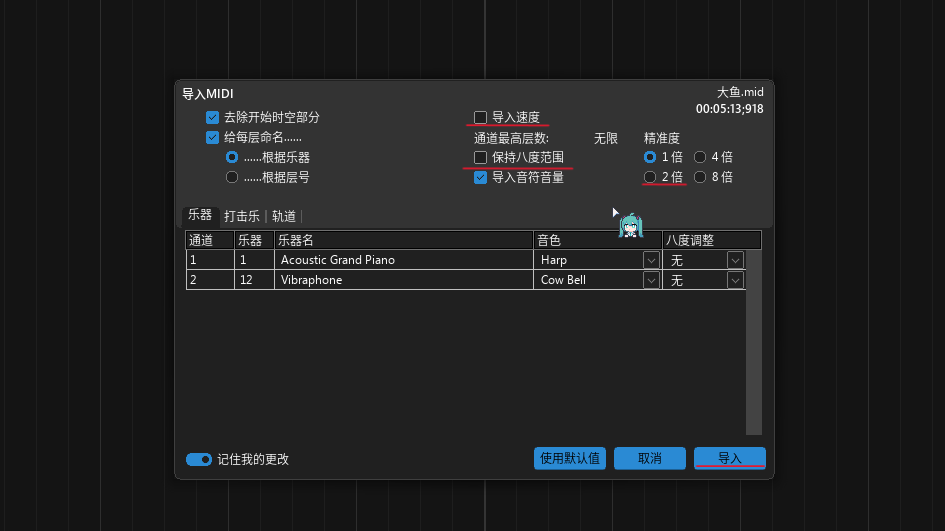Toggle 给每层命名 checkbox
The image size is (945, 531).
coord(212,137)
